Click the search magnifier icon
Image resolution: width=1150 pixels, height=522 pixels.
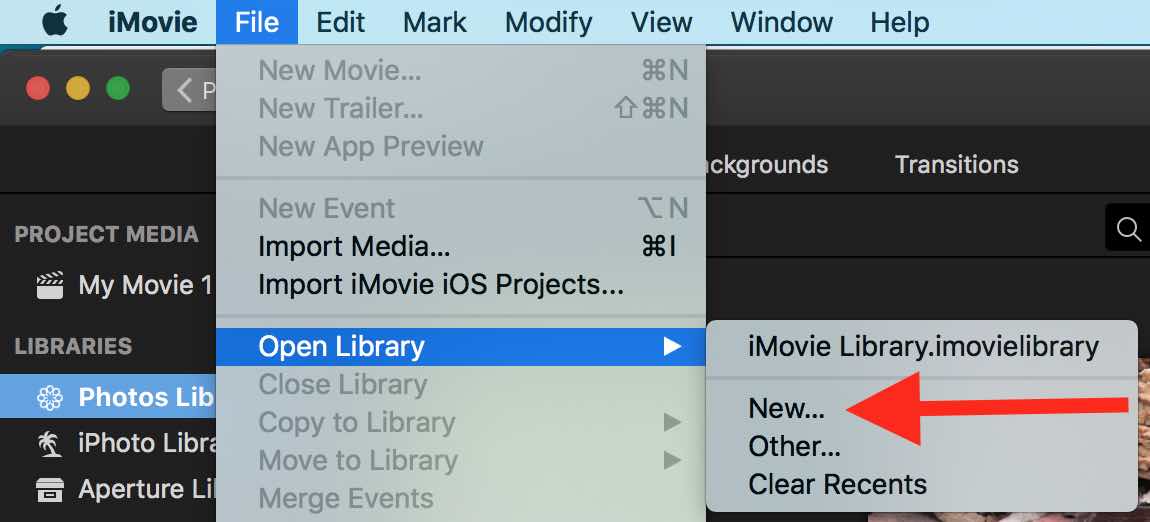[1129, 229]
